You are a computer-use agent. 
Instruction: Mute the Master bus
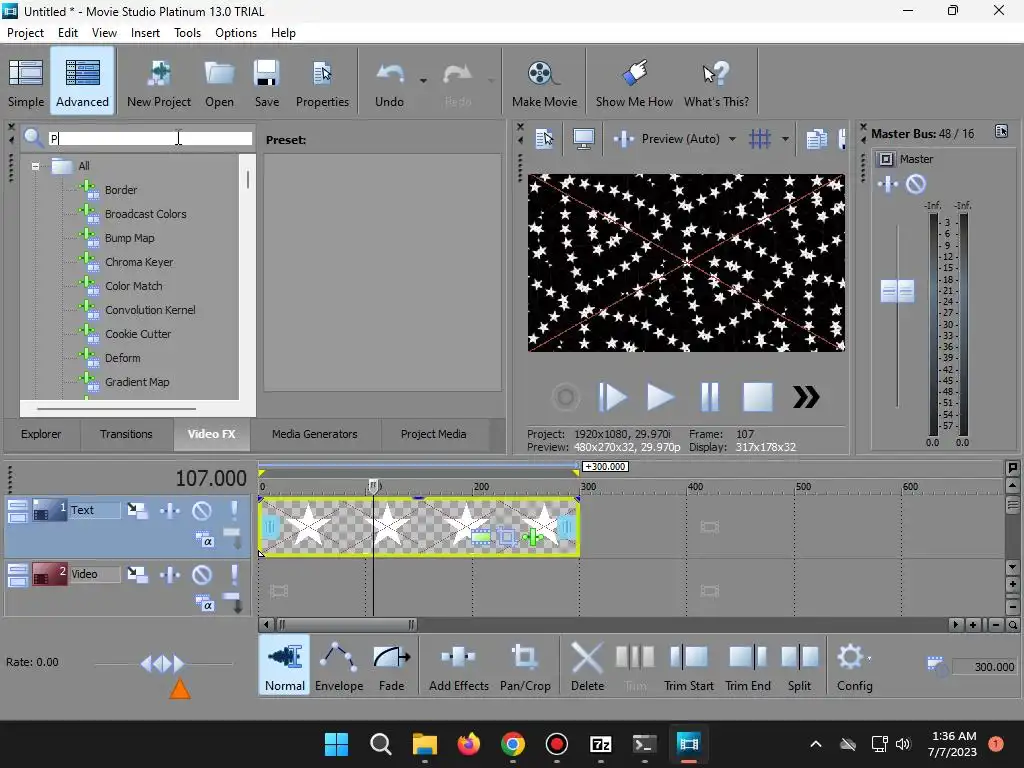coord(916,184)
